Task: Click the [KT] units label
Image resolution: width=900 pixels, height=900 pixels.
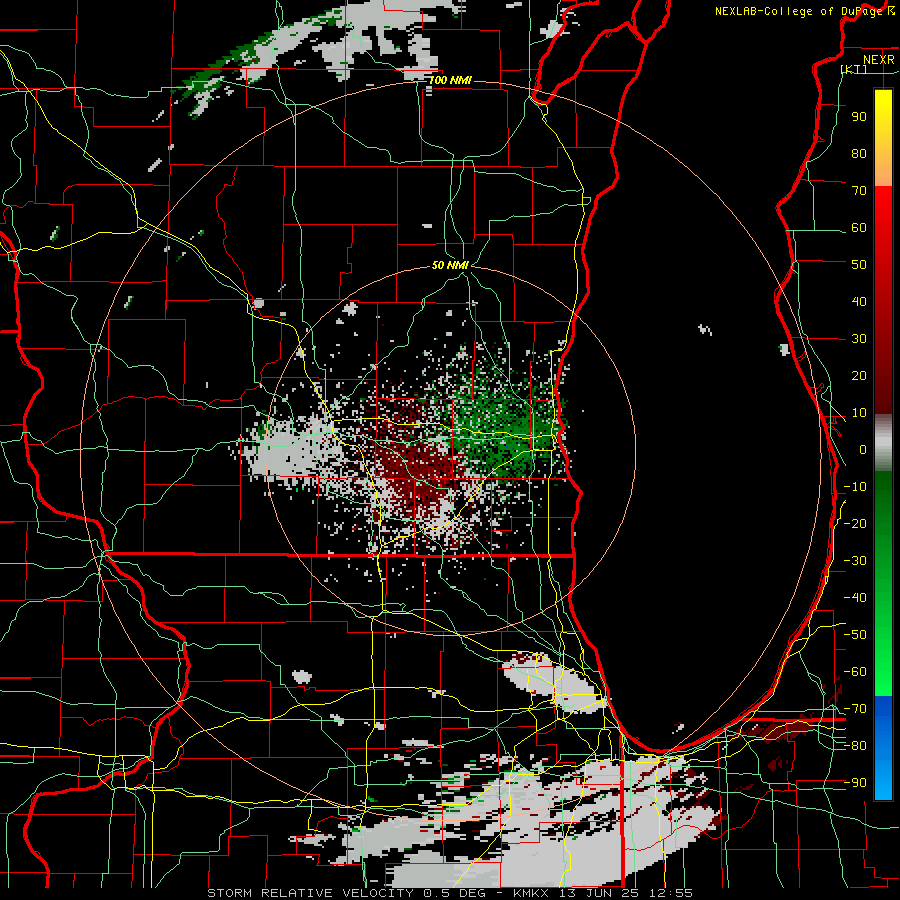Action: click(x=854, y=69)
